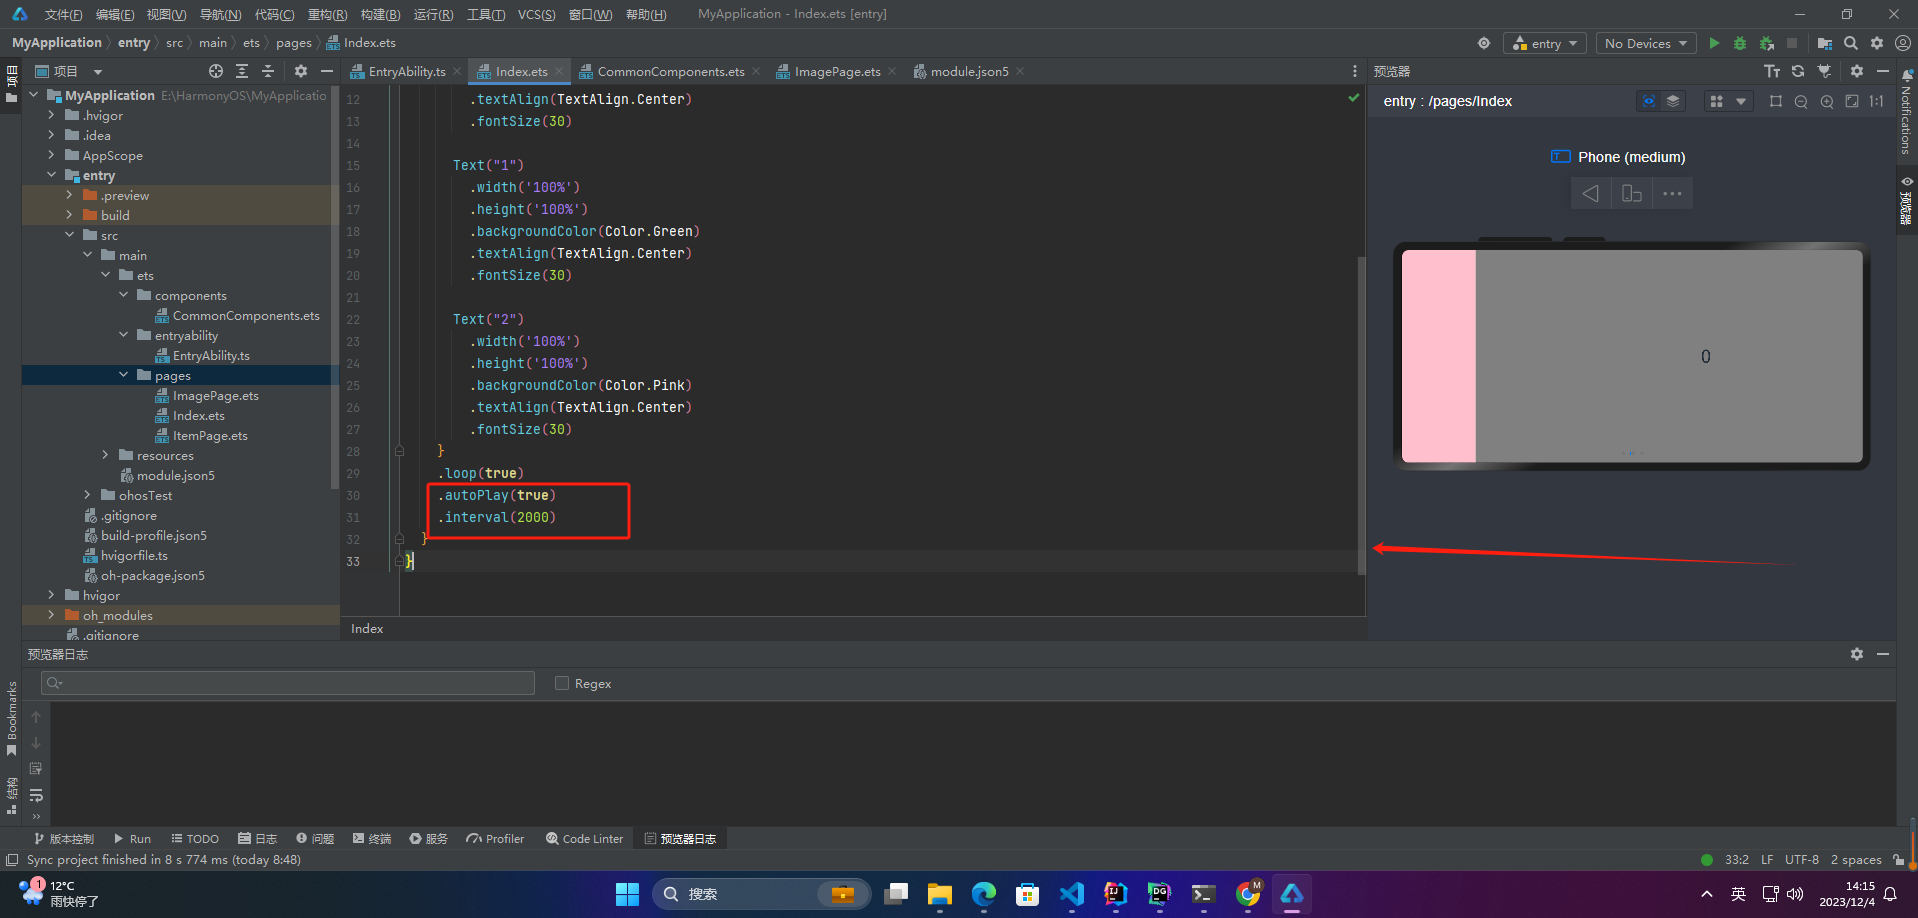
Task: Open the Profiler tool window
Action: (495, 839)
